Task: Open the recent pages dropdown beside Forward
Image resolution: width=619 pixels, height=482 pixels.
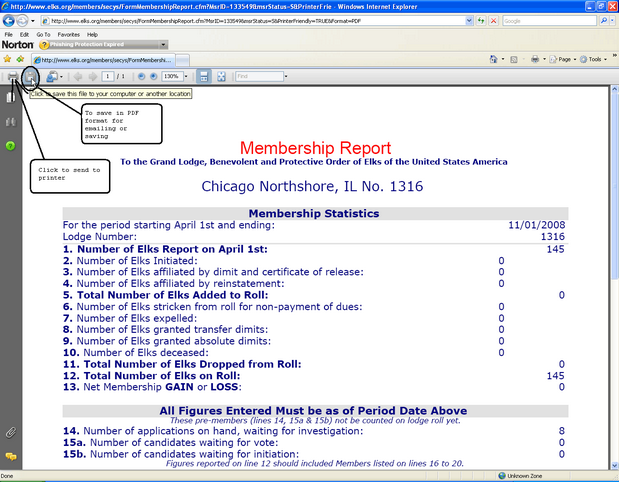Action: (33, 21)
